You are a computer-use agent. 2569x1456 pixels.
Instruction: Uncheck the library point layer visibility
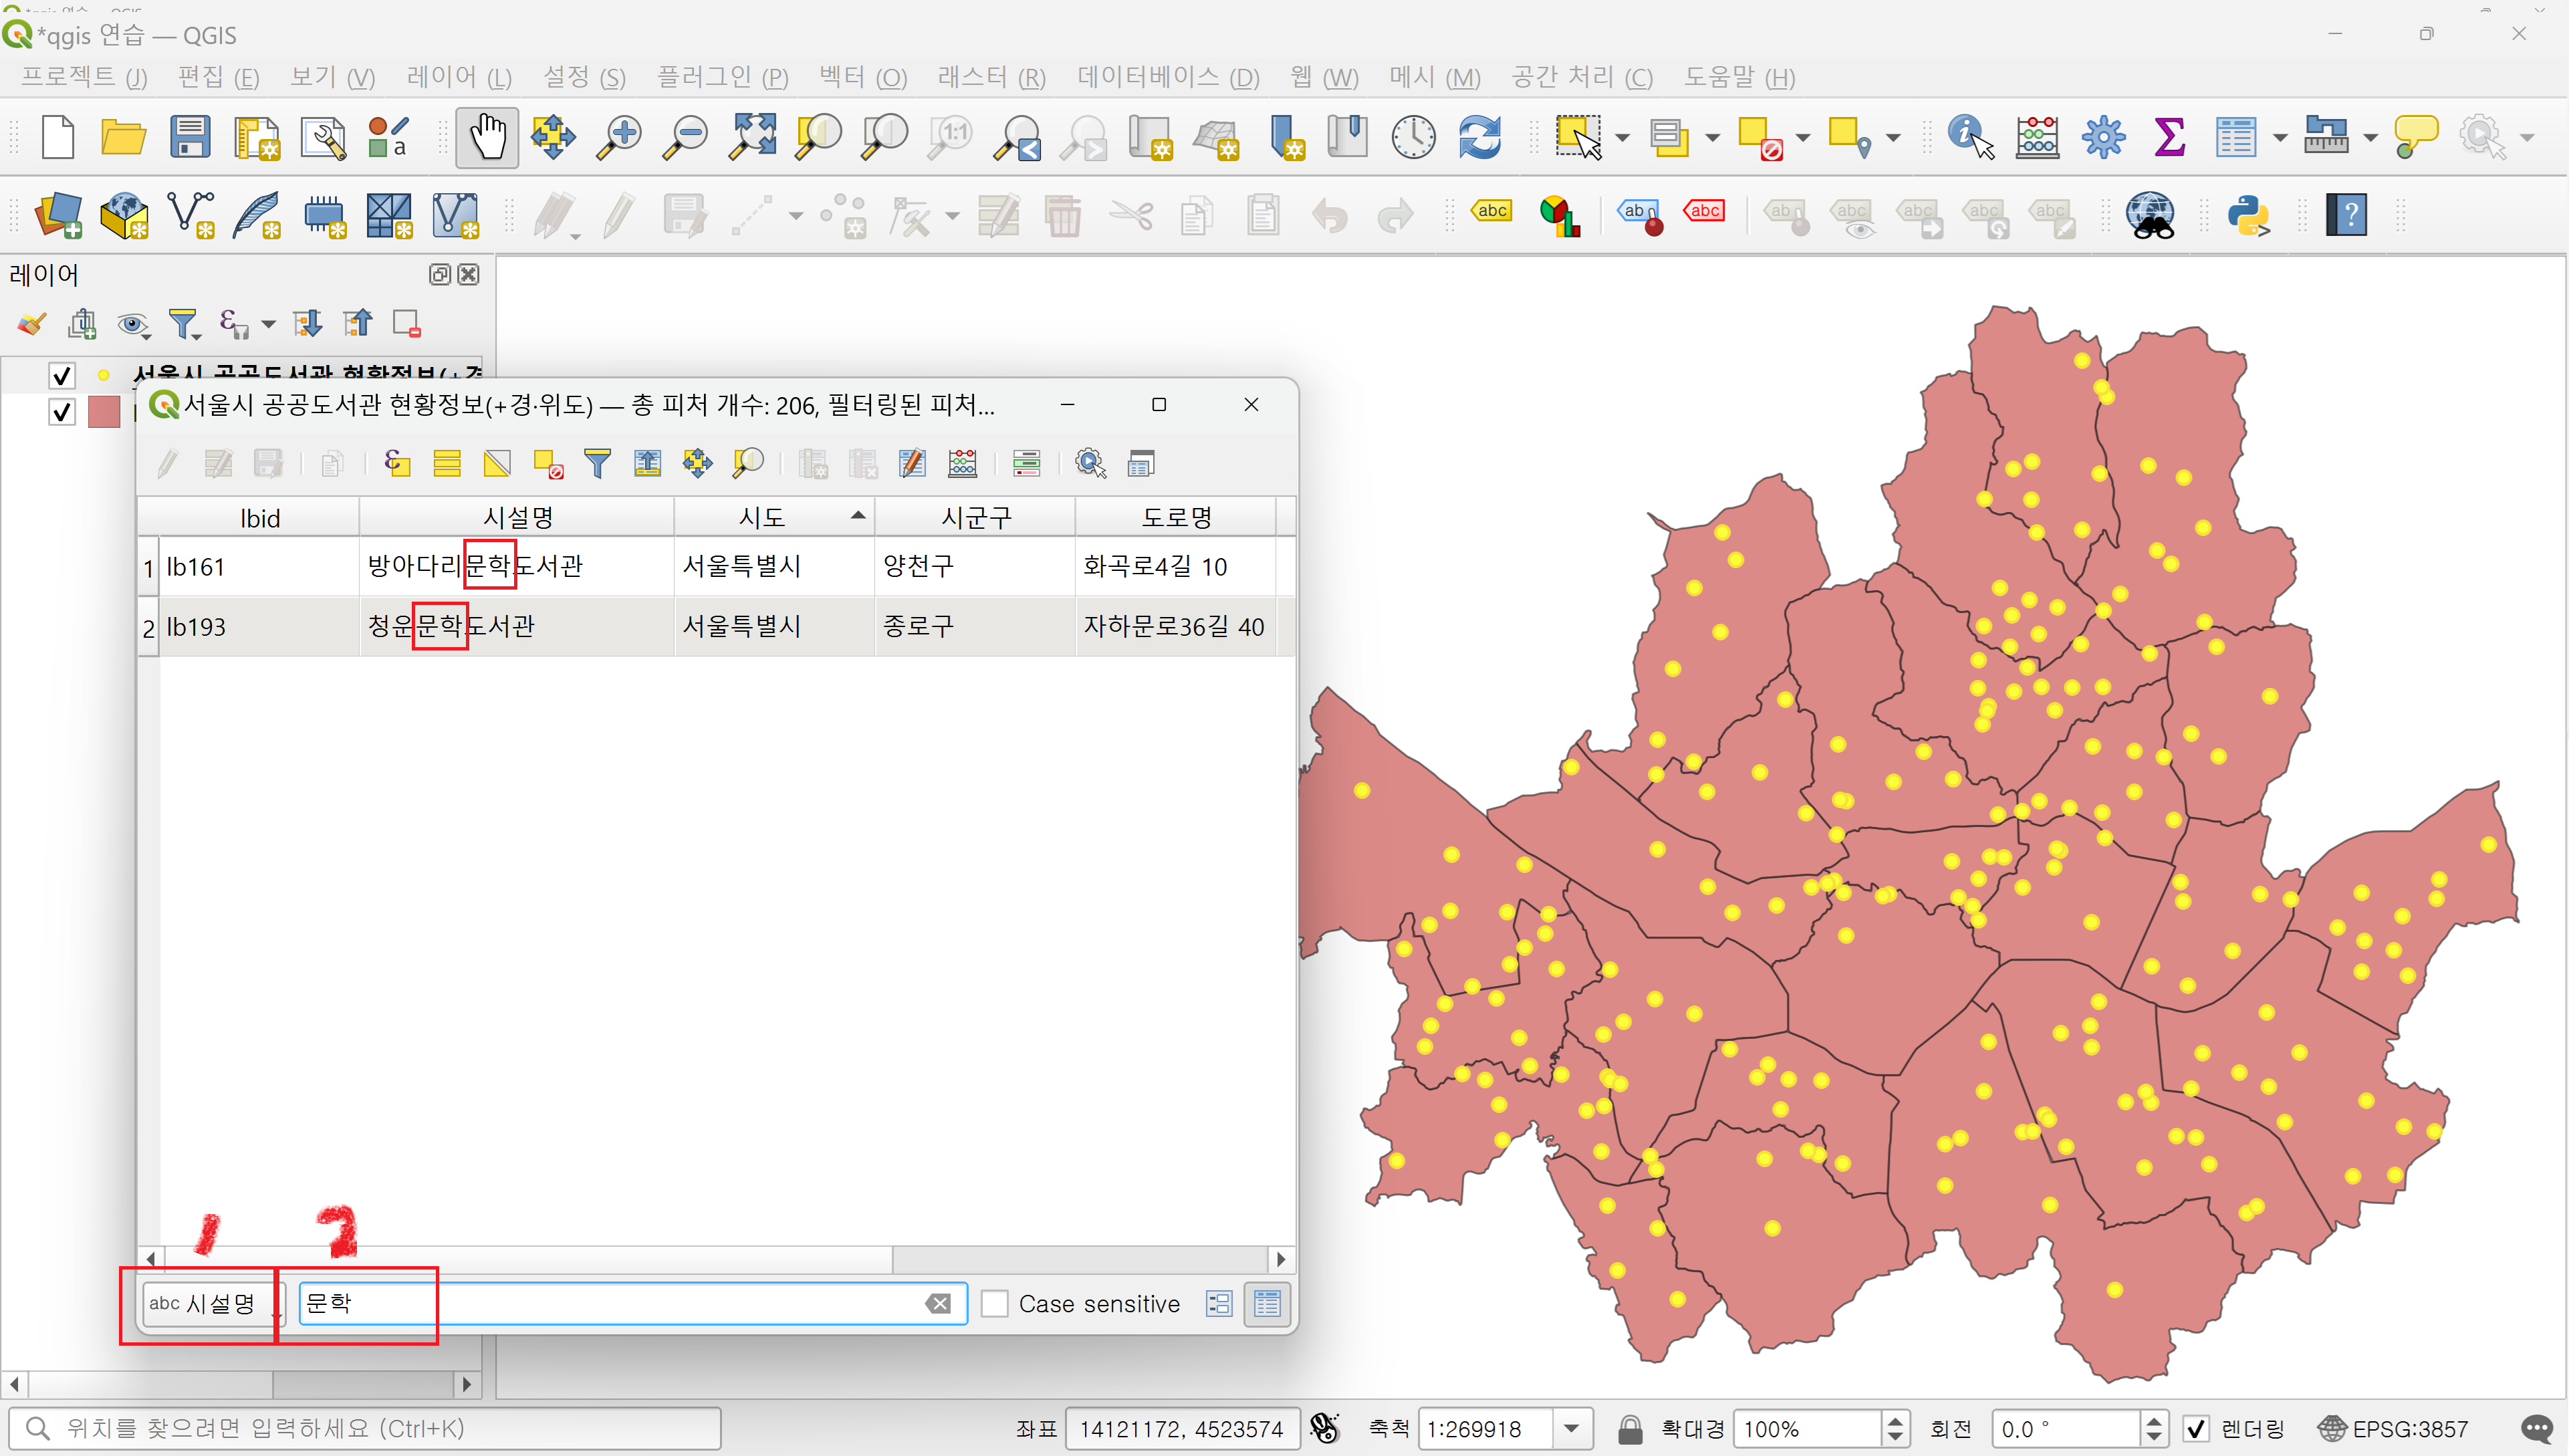(61, 375)
